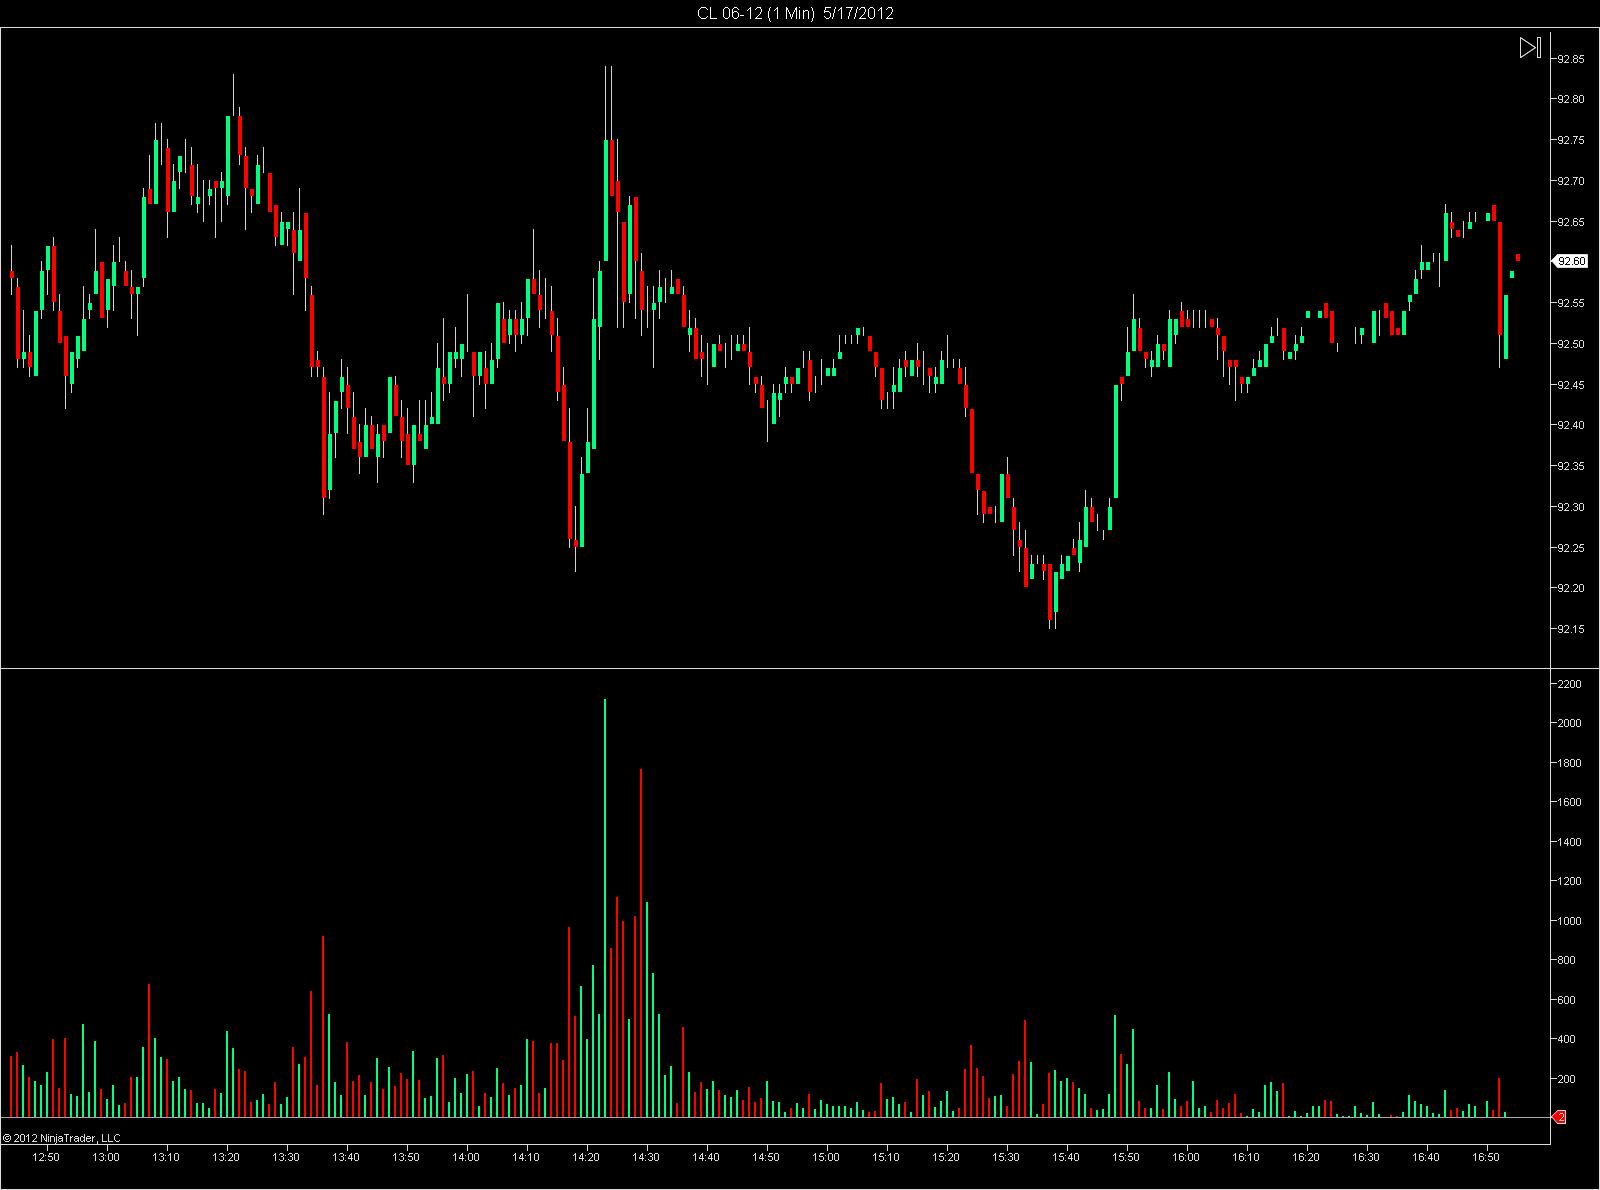Click the 14:50 time axis label
This screenshot has width=1600, height=1190.
click(x=766, y=1157)
